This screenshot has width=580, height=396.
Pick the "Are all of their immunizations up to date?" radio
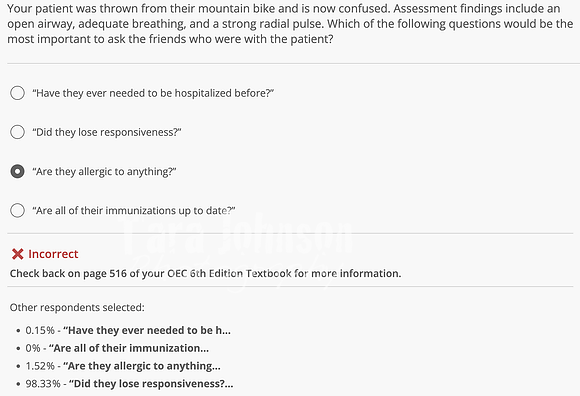[x=17, y=210]
